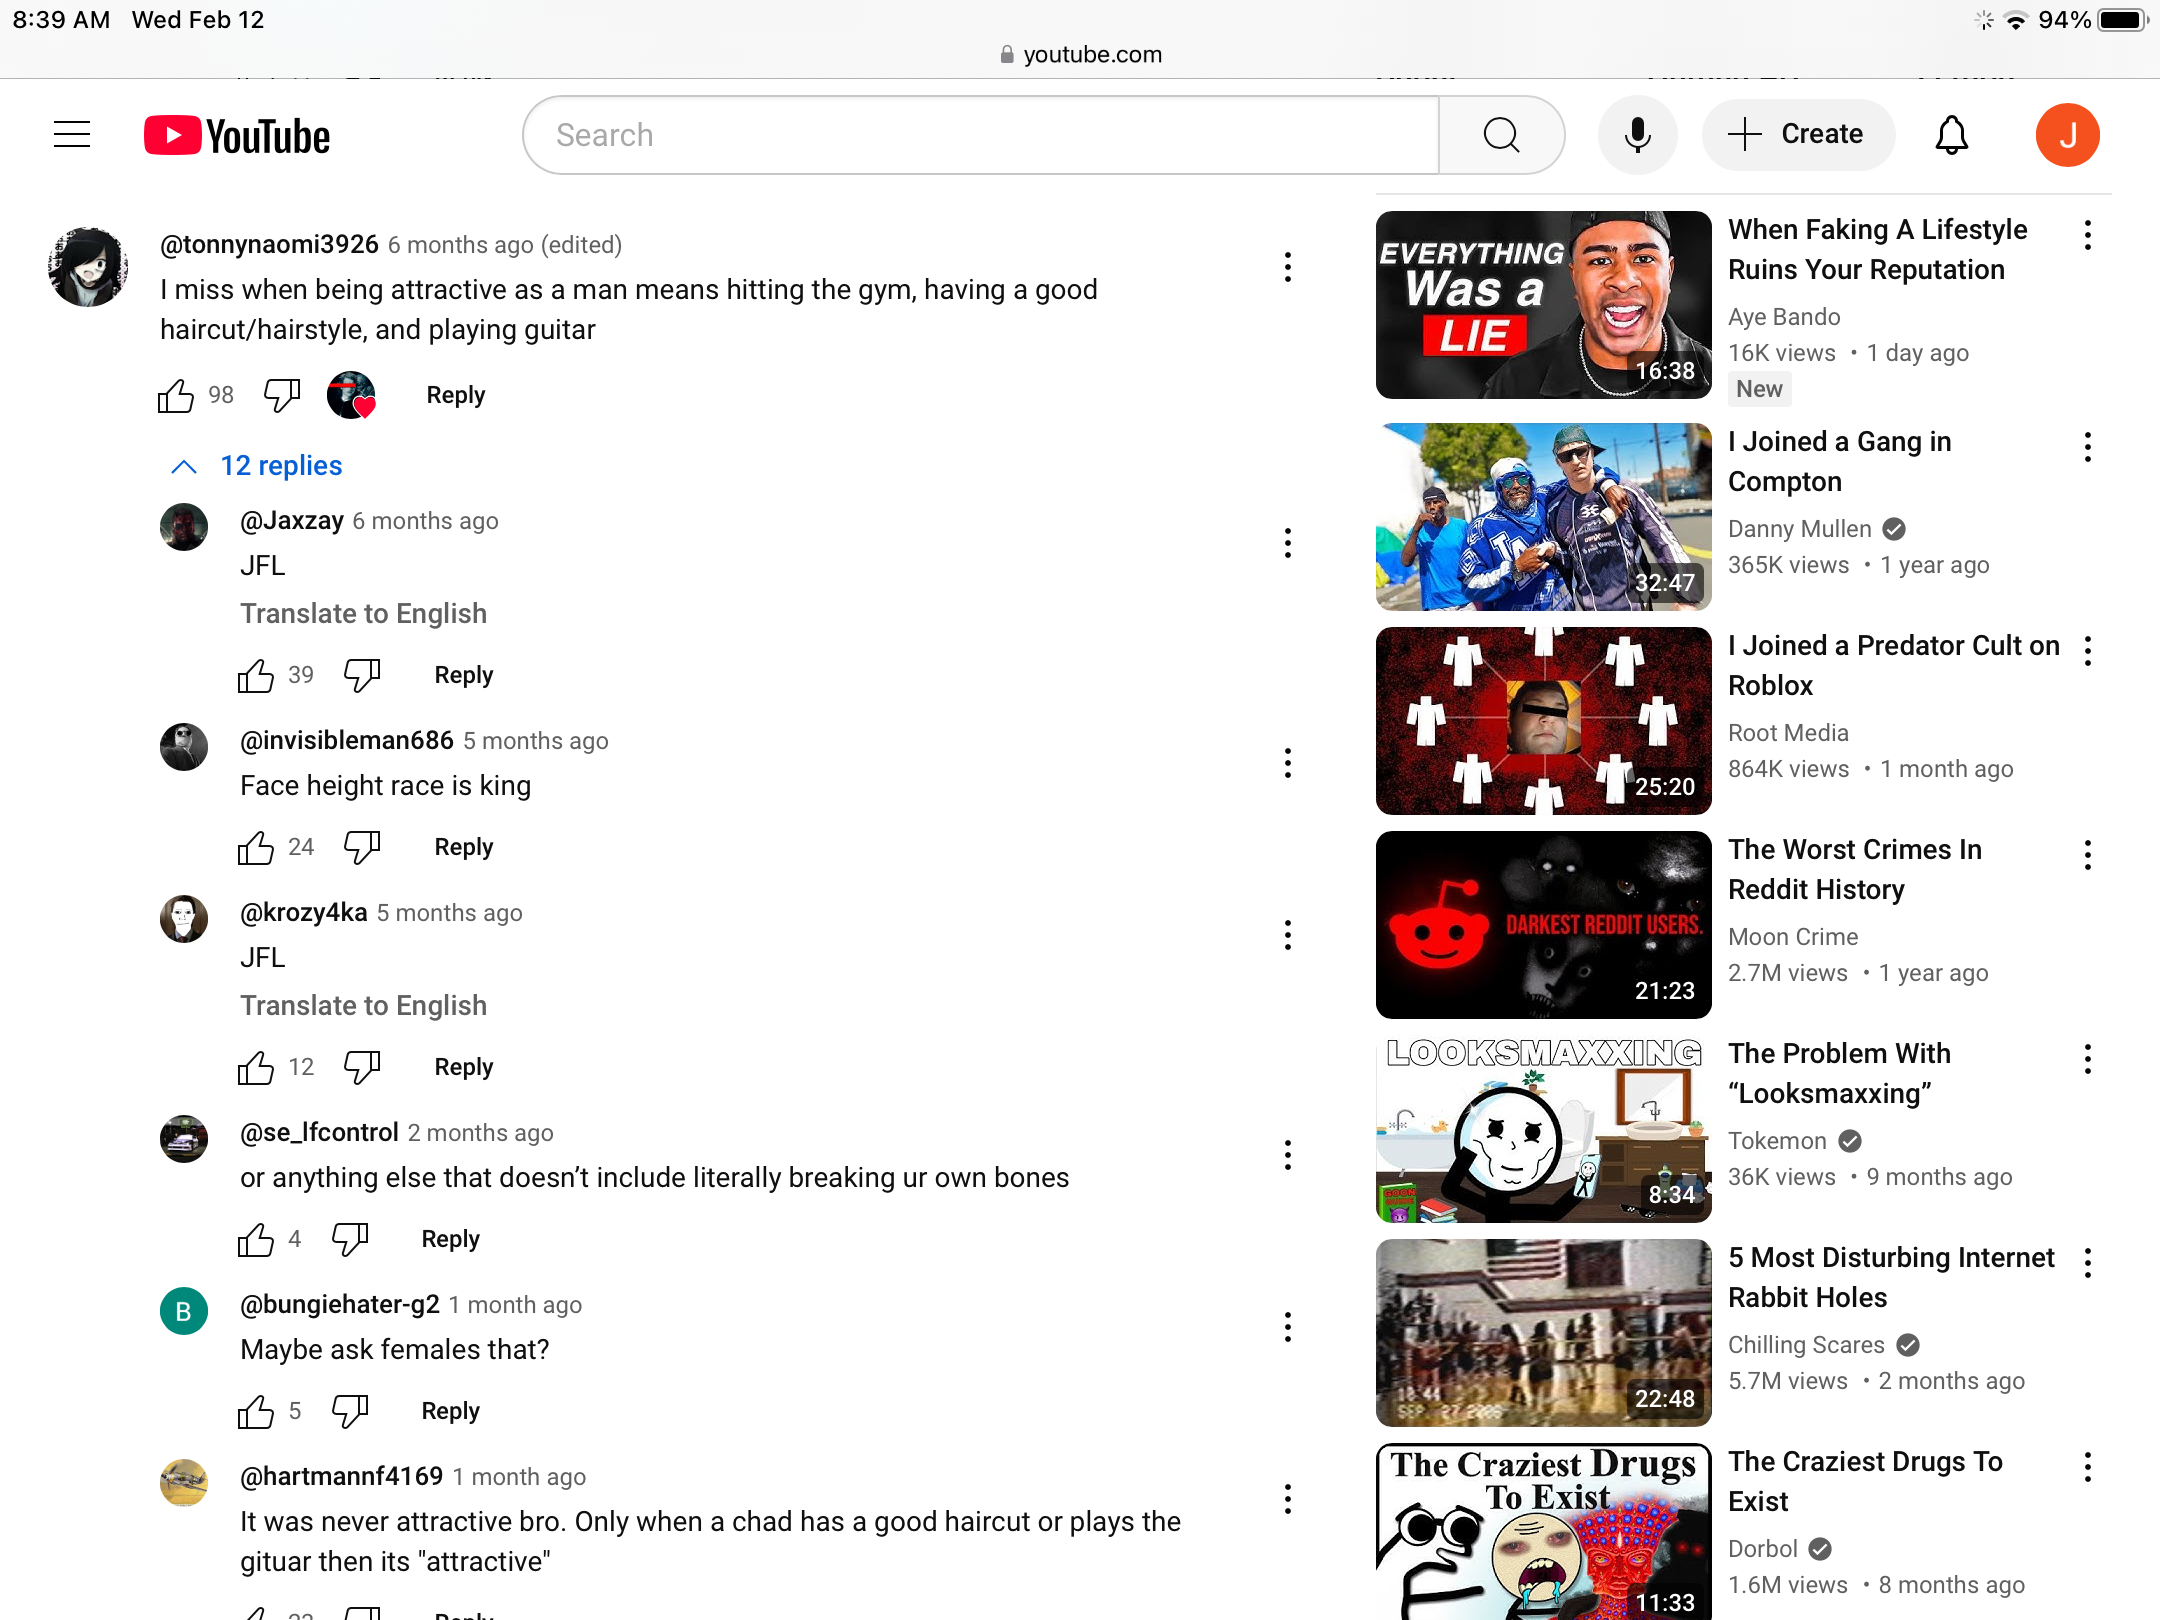Open the hamburger guide menu

(72, 135)
